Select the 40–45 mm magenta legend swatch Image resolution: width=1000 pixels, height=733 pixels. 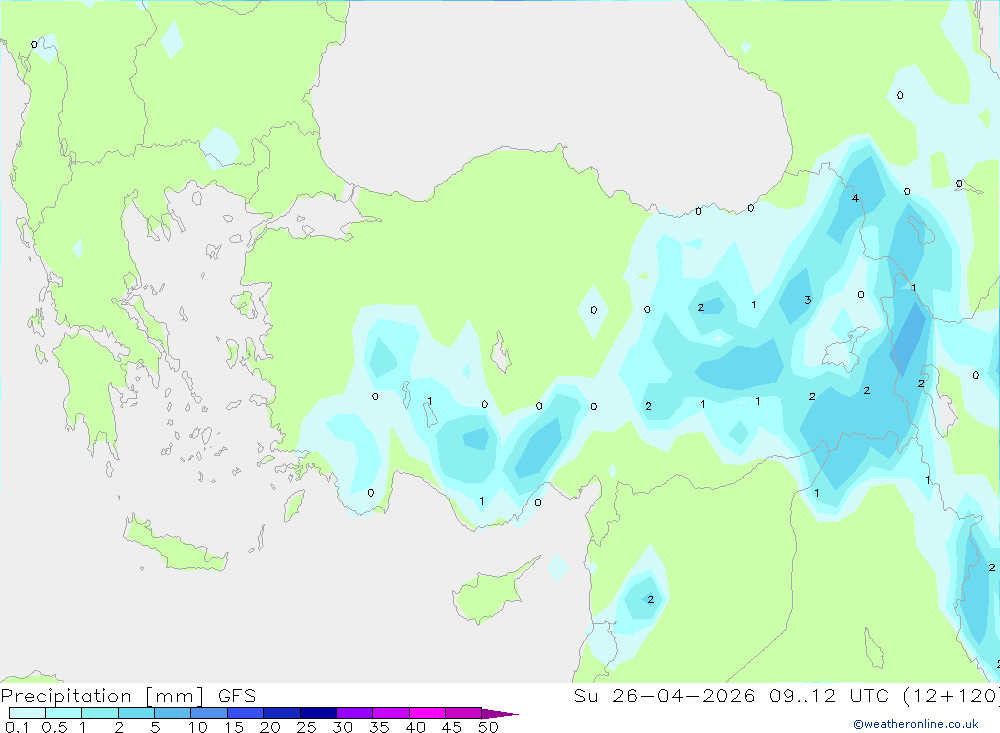point(427,713)
